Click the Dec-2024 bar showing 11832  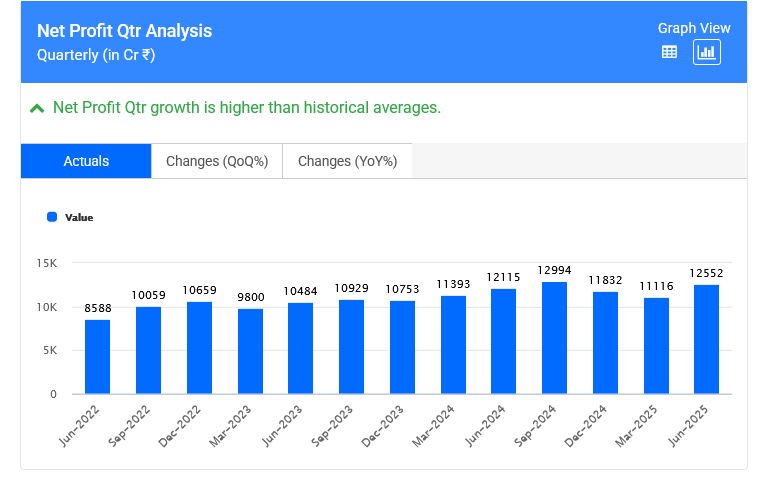[x=605, y=342]
